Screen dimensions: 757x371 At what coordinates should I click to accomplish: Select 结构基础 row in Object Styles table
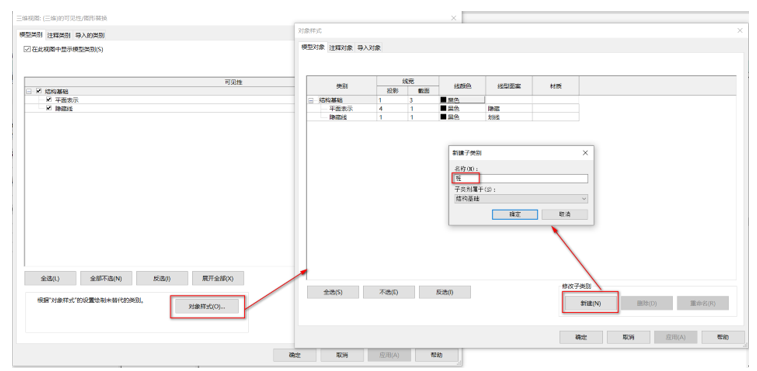(x=331, y=100)
